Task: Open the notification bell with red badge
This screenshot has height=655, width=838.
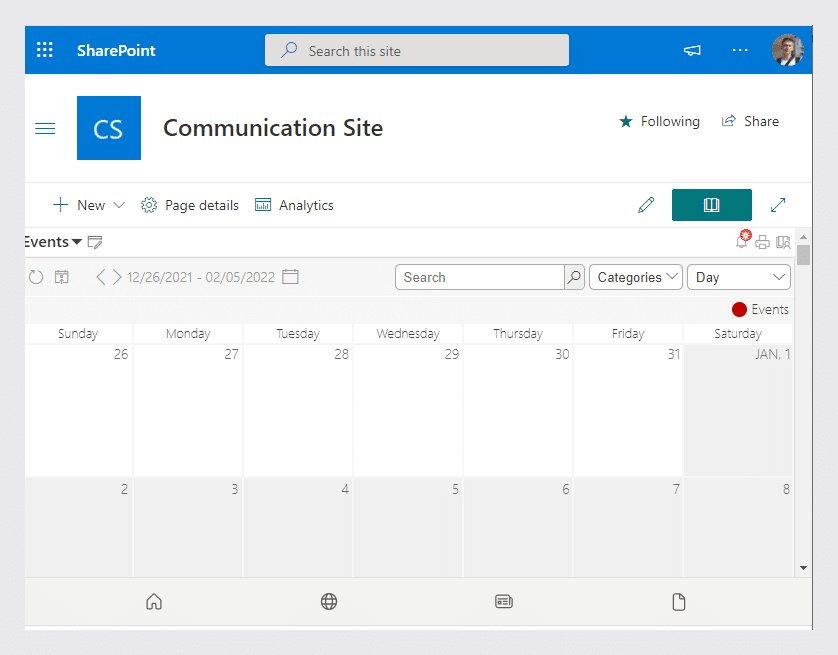Action: 743,239
